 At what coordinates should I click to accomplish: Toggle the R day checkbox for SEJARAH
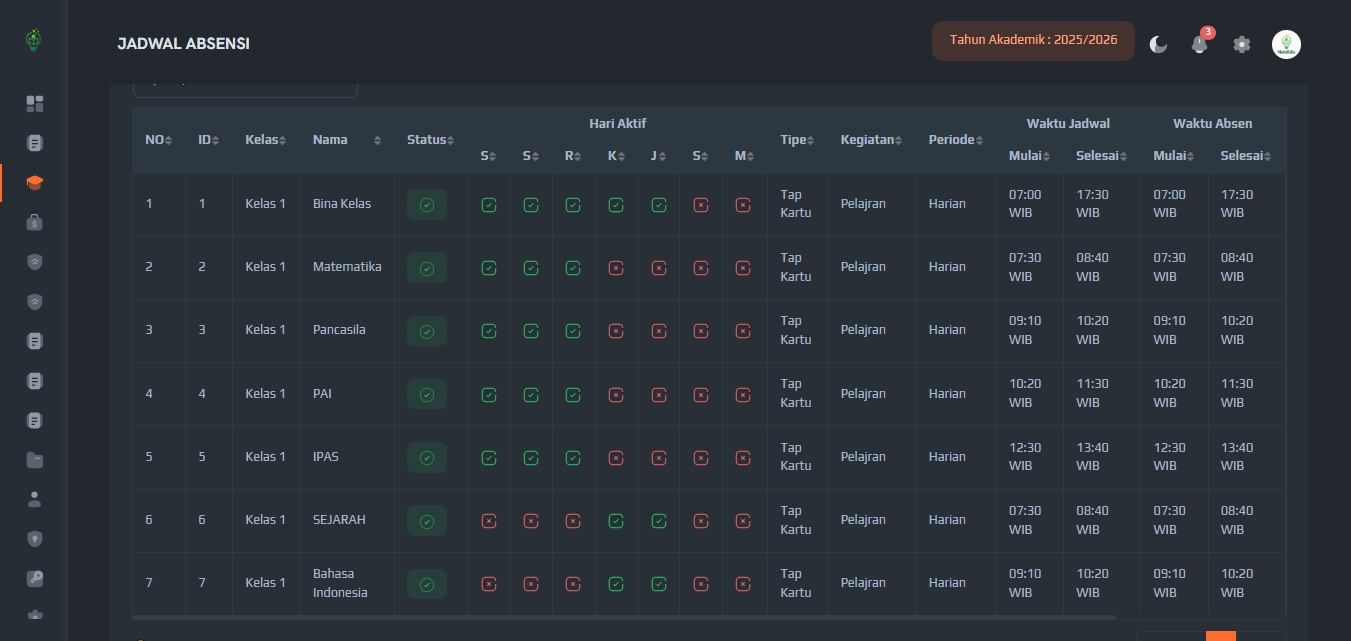click(573, 521)
